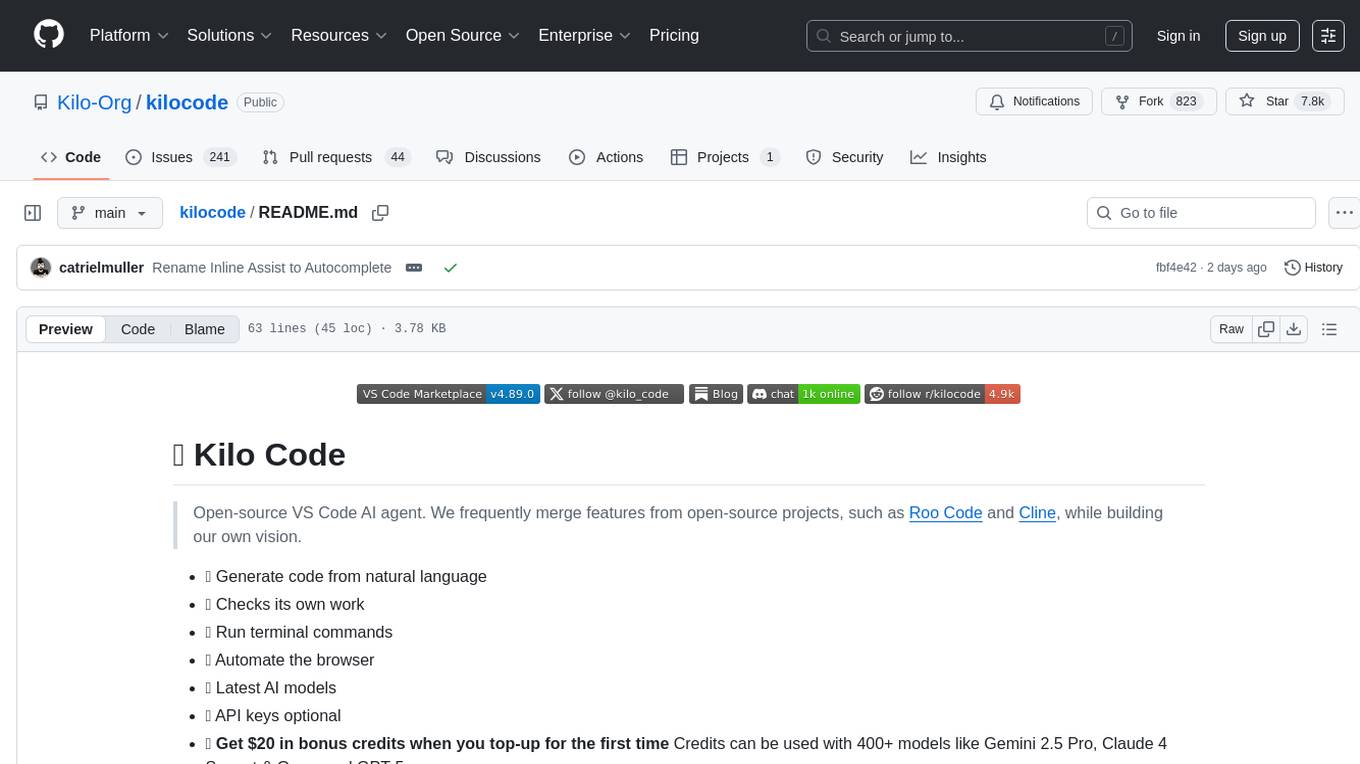
Task: Expand commit message details ellipsis
Action: pyautogui.click(x=414, y=268)
